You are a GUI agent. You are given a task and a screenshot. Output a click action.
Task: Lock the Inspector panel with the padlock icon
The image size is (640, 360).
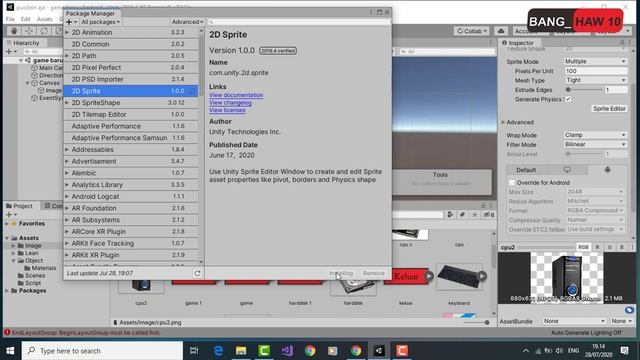tap(622, 42)
